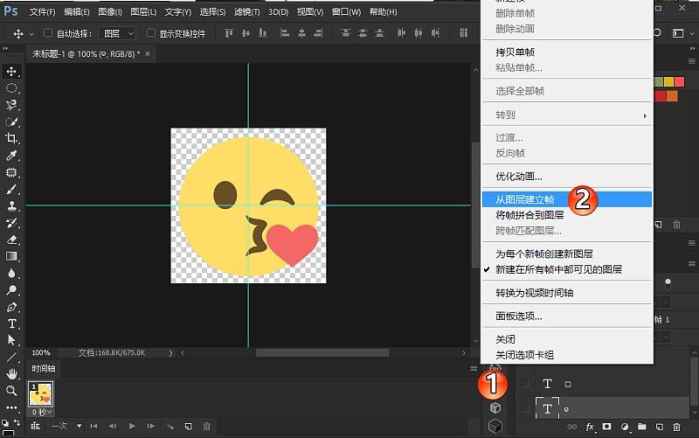Screen dimensions: 699x438
Task: Create a new adjustment layer icon
Action: point(625,427)
